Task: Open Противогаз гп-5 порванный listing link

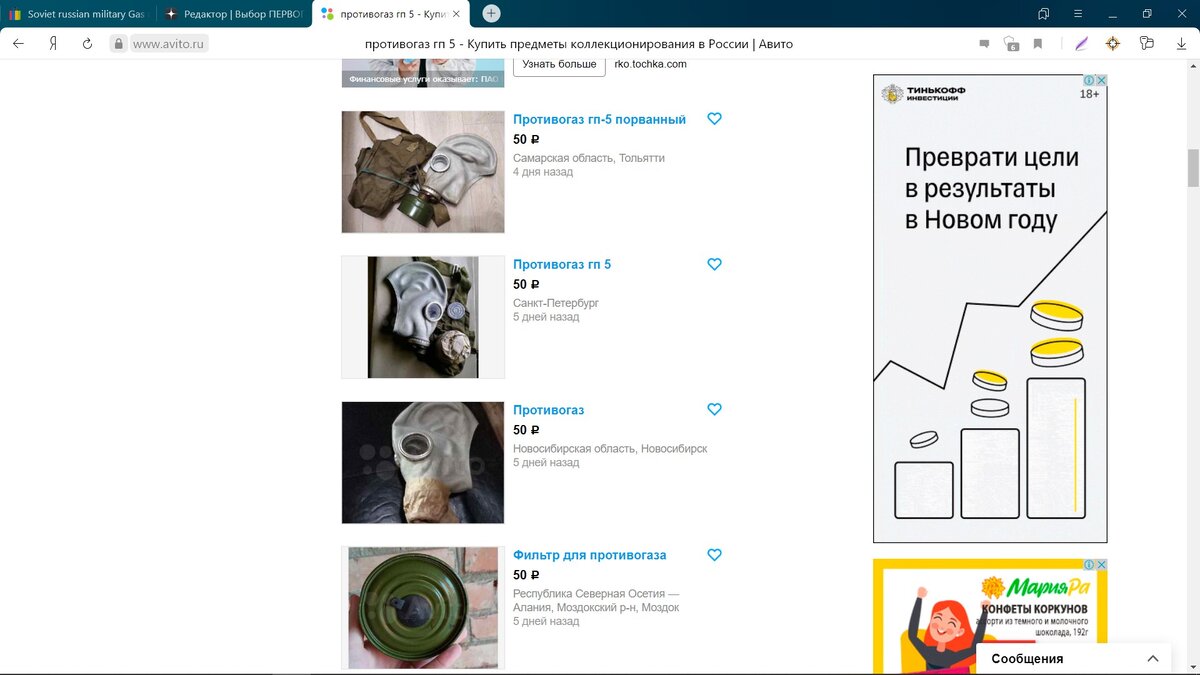Action: [599, 119]
